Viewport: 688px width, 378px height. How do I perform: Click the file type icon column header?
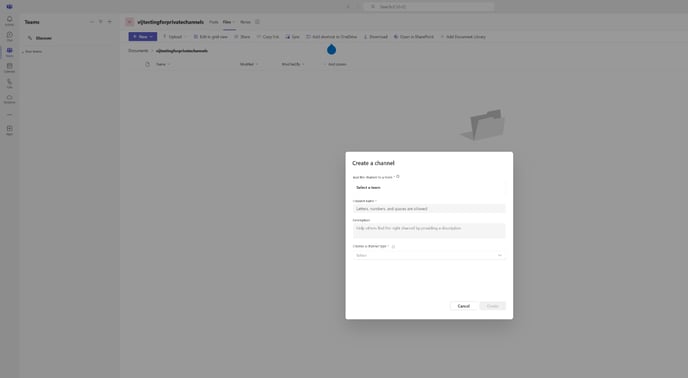pos(147,65)
